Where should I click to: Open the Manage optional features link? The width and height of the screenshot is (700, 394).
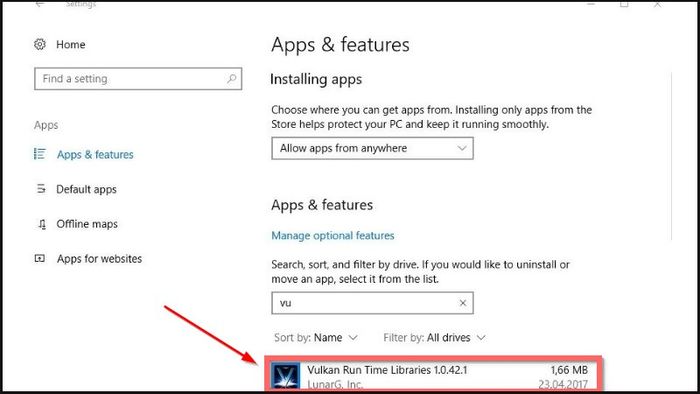pyautogui.click(x=333, y=236)
